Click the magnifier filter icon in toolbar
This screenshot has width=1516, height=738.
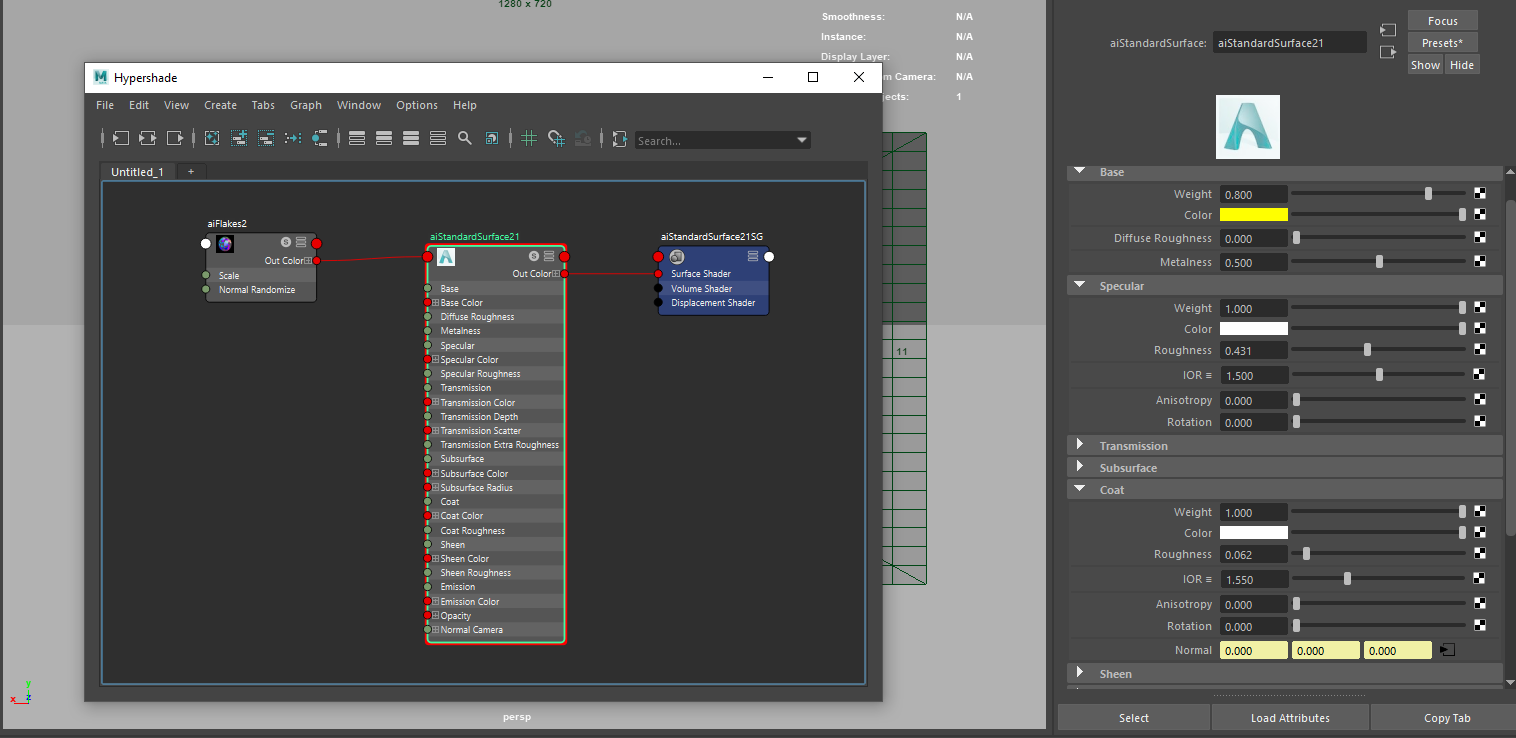pyautogui.click(x=465, y=138)
